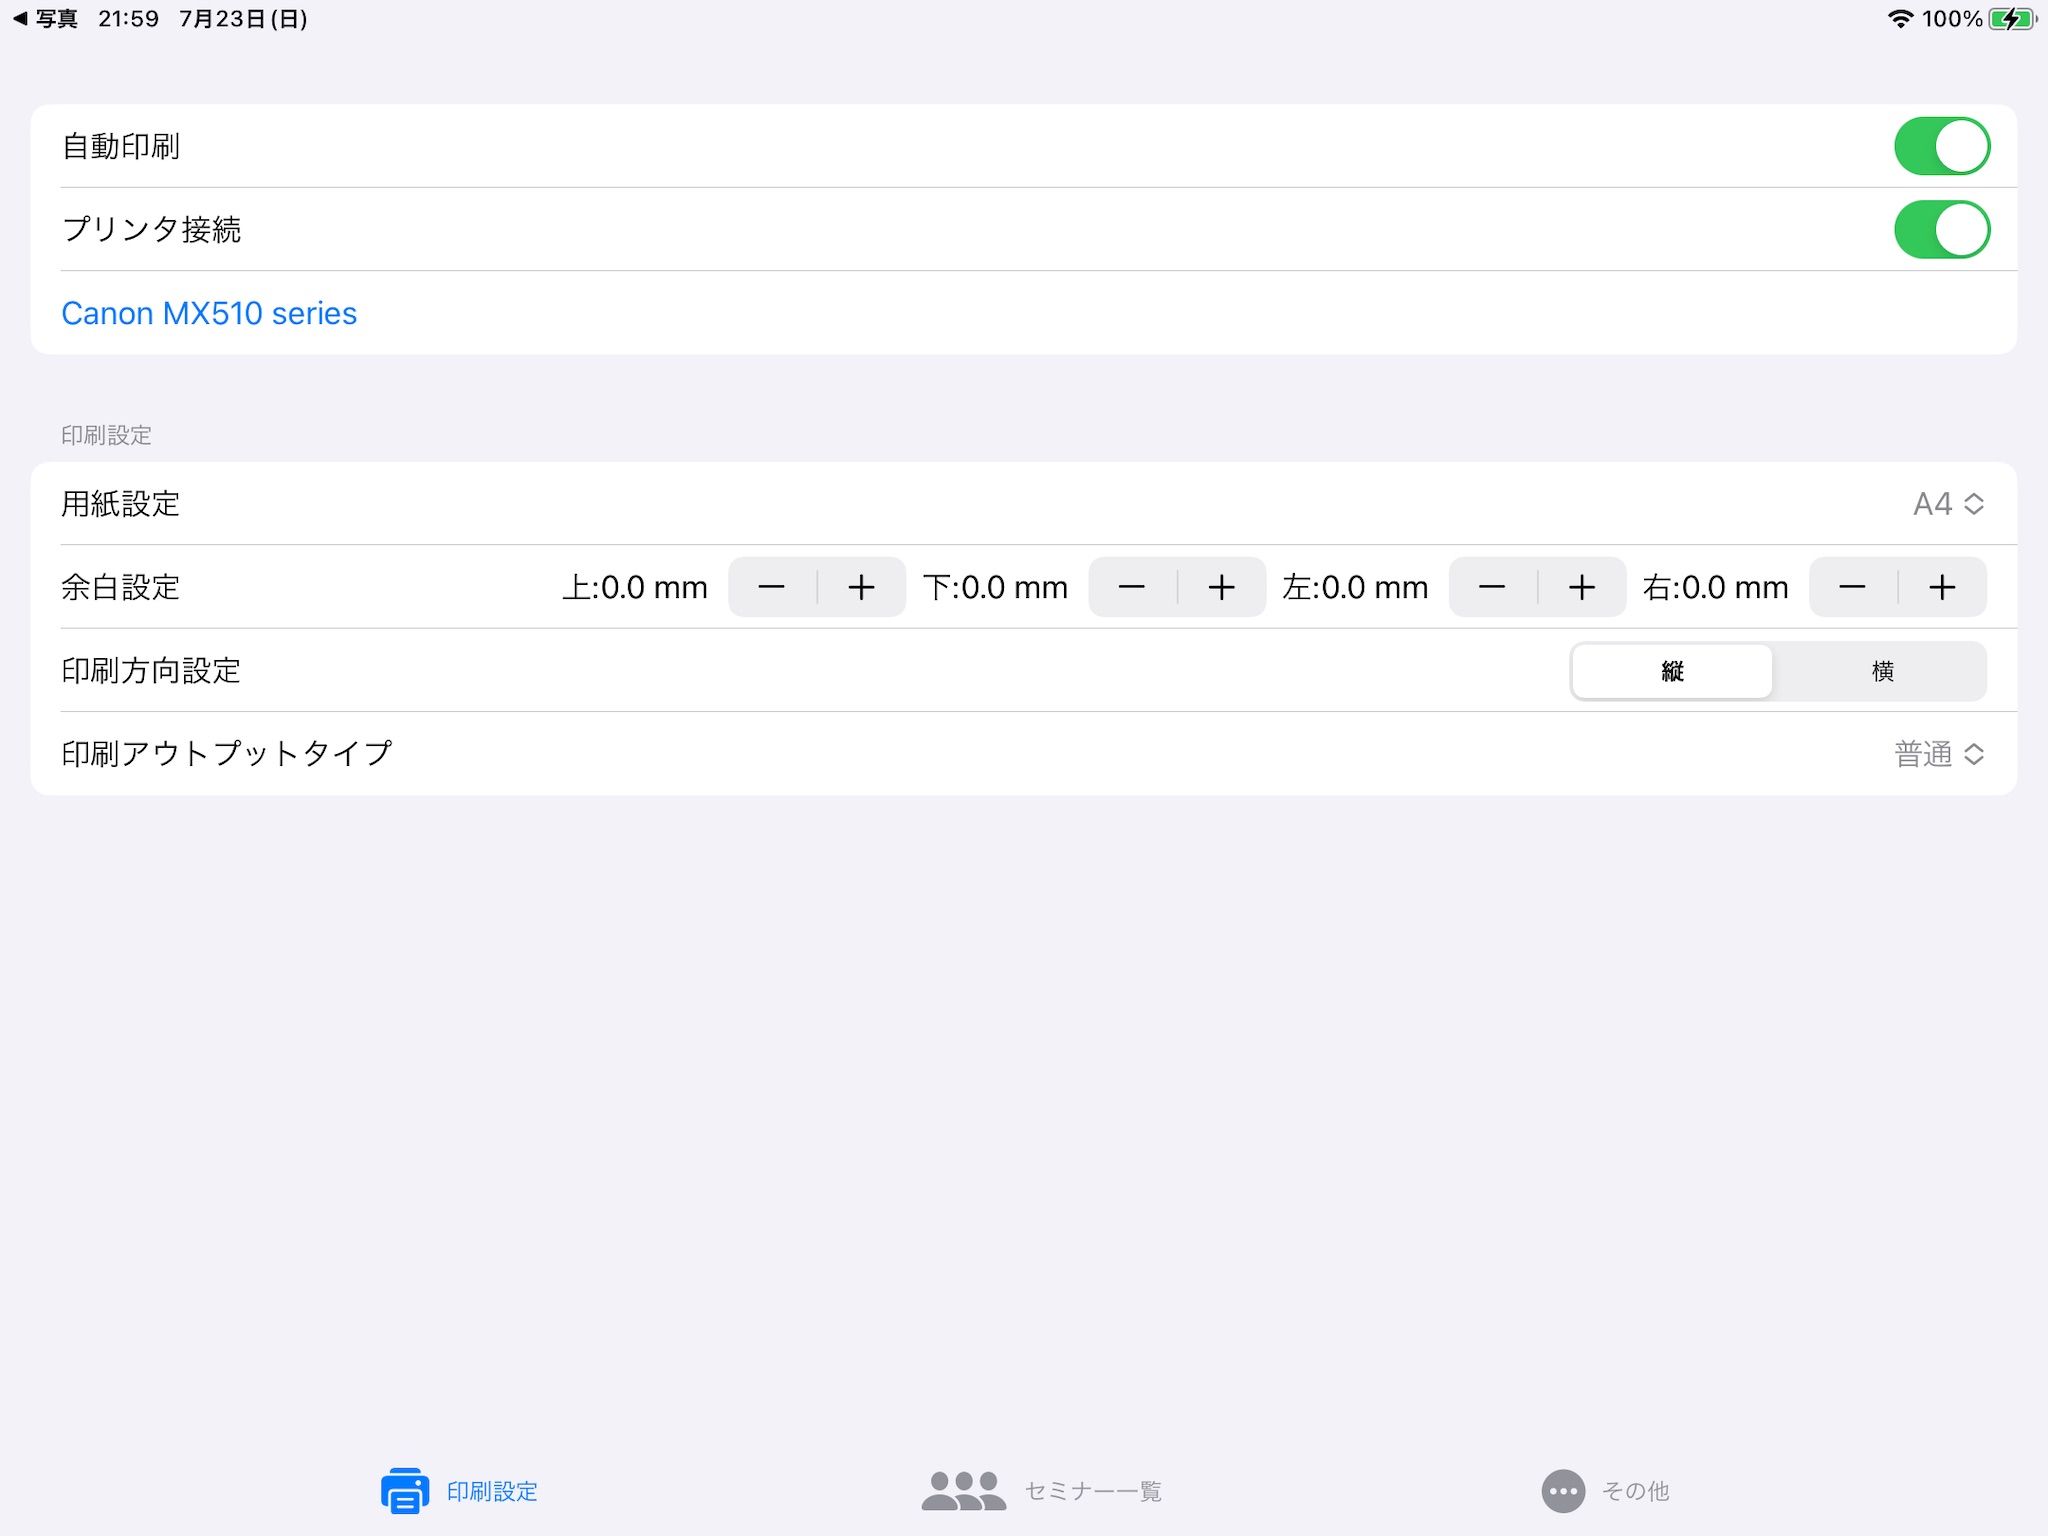
Task: Decrease the 左 left margin with minus
Action: click(1492, 587)
